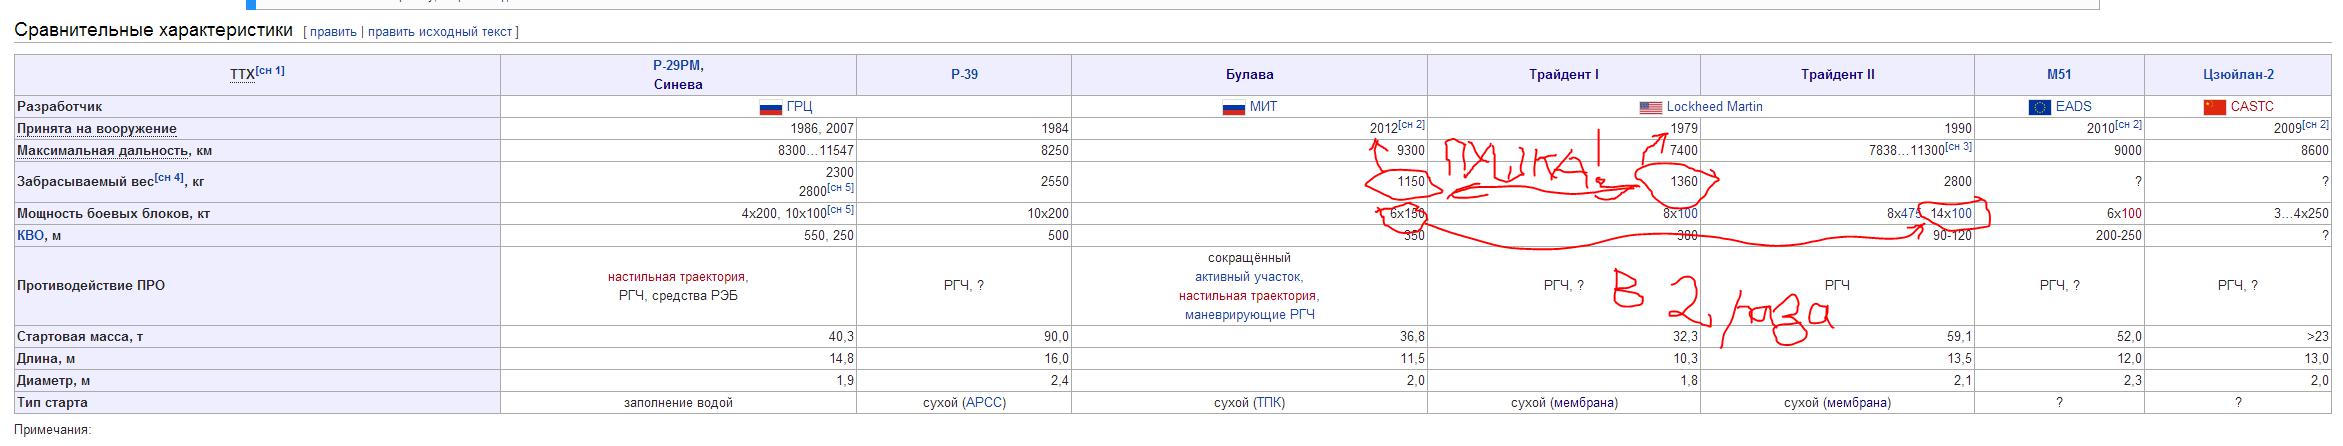This screenshot has height=446, width=2343.
Task: Open the АРСС launch type link
Action: [982, 403]
